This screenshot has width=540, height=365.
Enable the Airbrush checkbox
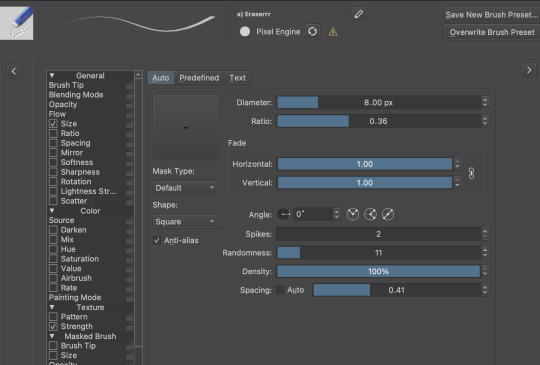click(53, 278)
